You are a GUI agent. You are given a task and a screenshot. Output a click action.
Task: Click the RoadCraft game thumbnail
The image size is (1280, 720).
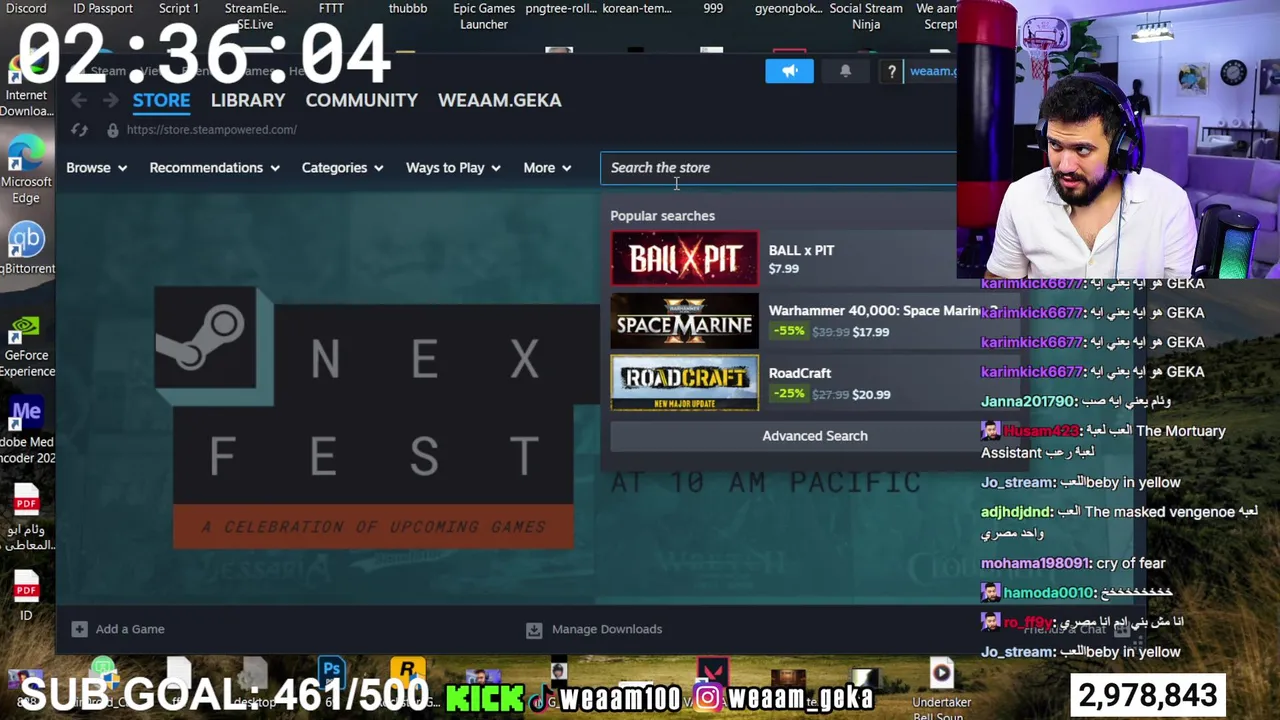coord(685,383)
